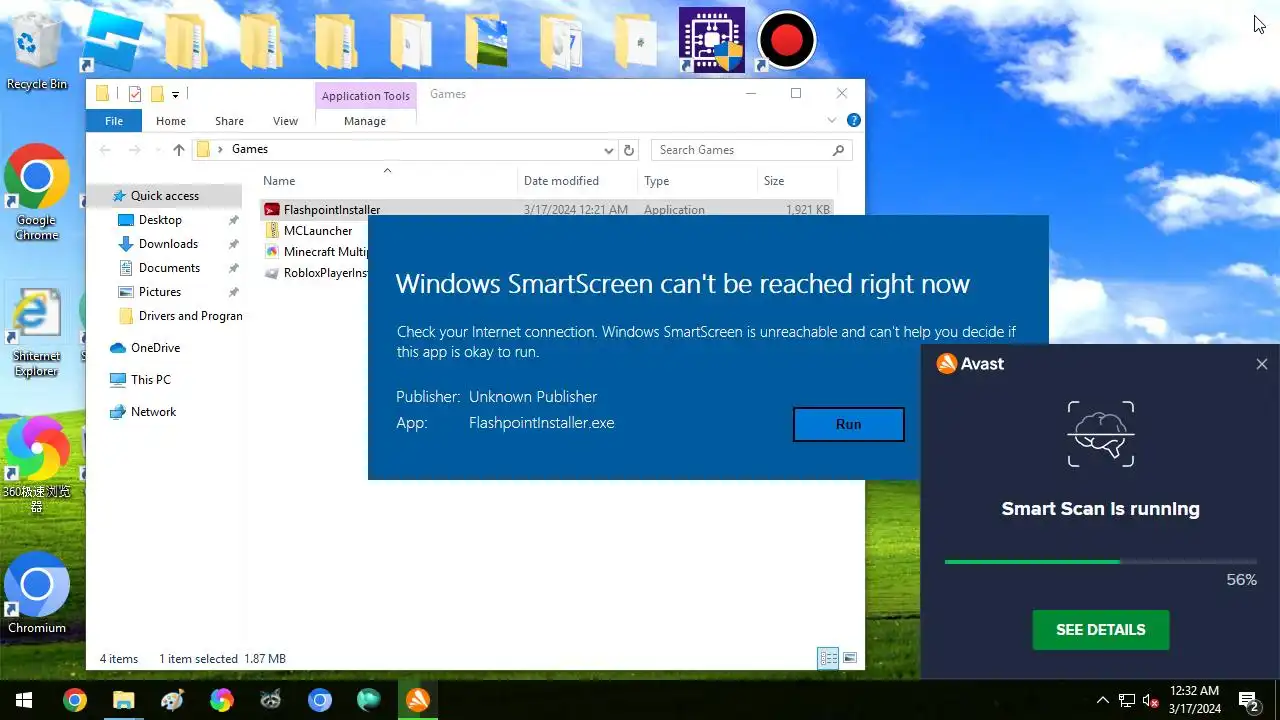Switch to large icons view layout
The height and width of the screenshot is (720, 1280).
click(850, 658)
